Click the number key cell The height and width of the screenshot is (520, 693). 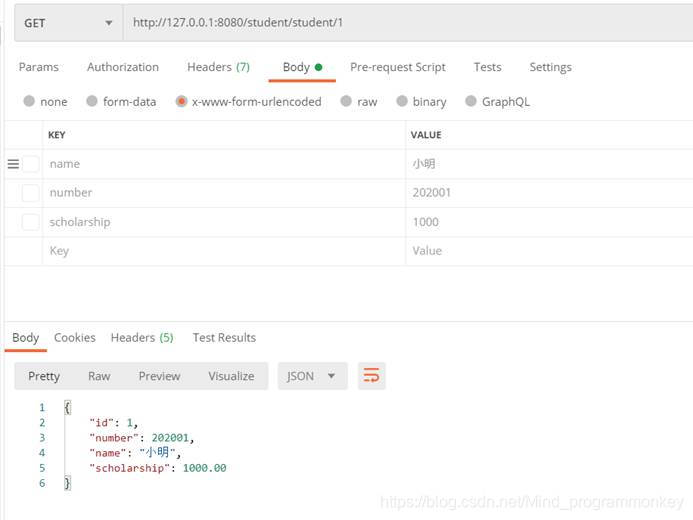click(x=224, y=193)
